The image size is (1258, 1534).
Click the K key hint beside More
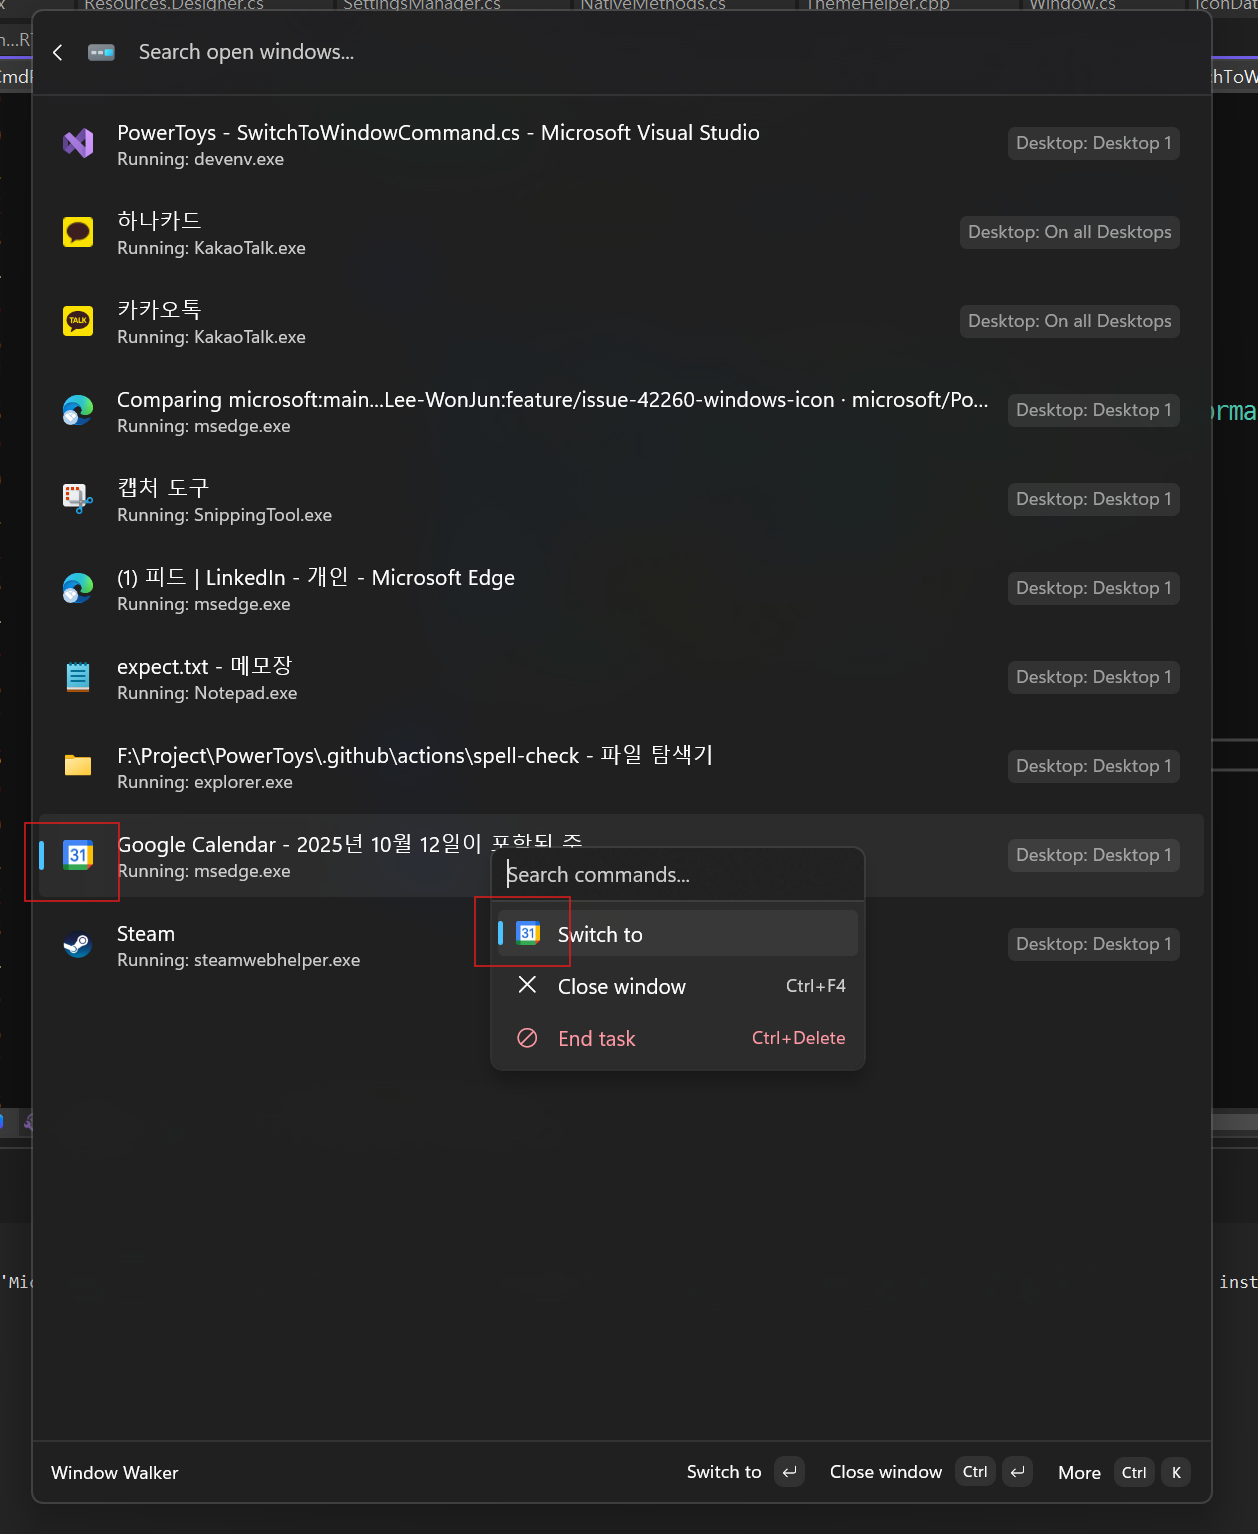[1176, 1472]
